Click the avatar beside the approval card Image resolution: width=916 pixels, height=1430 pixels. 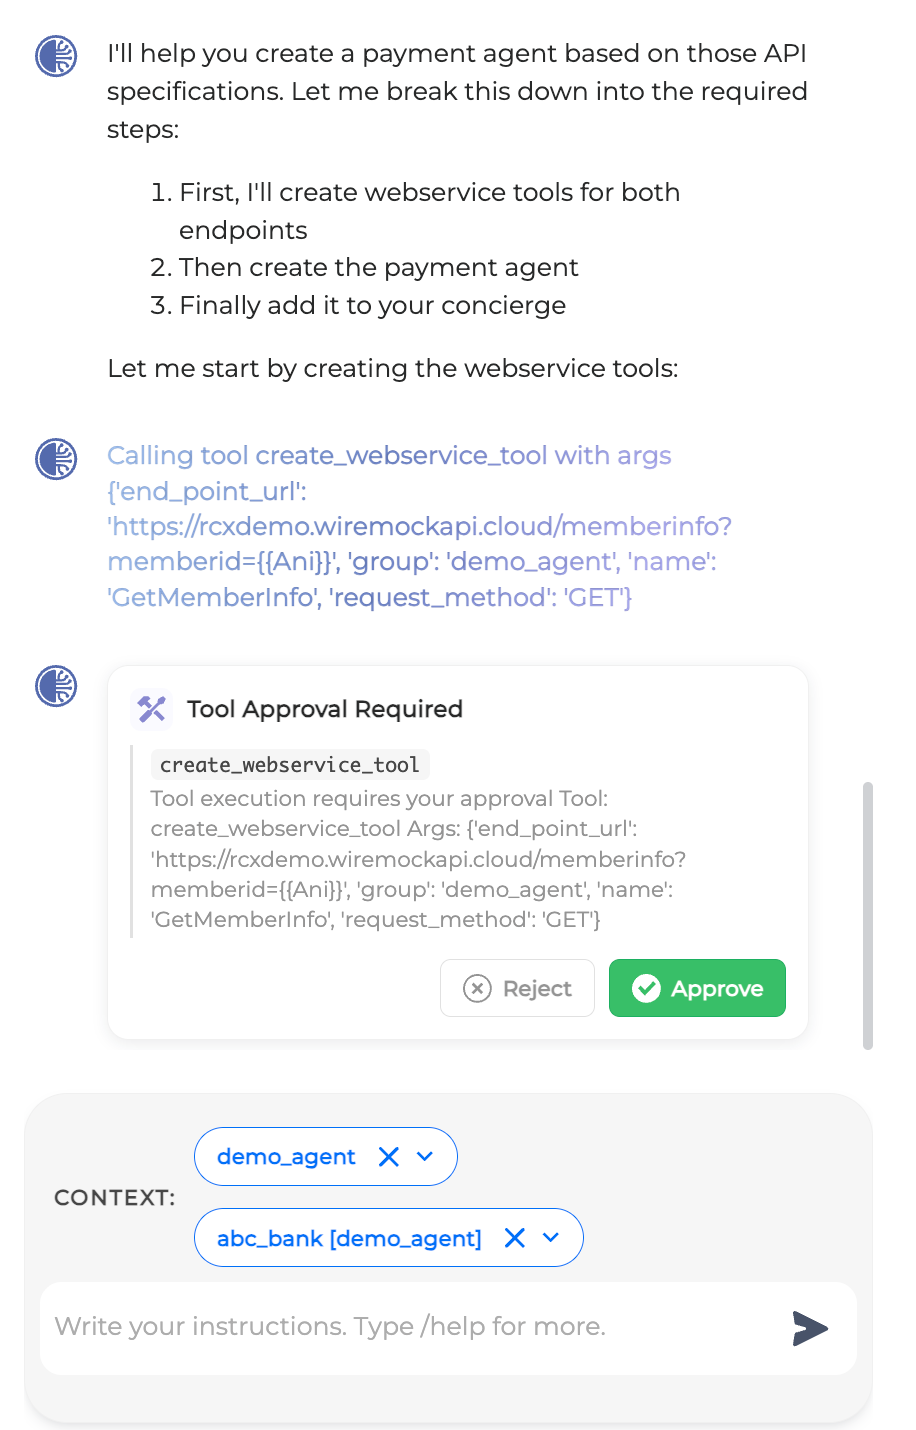pyautogui.click(x=56, y=687)
